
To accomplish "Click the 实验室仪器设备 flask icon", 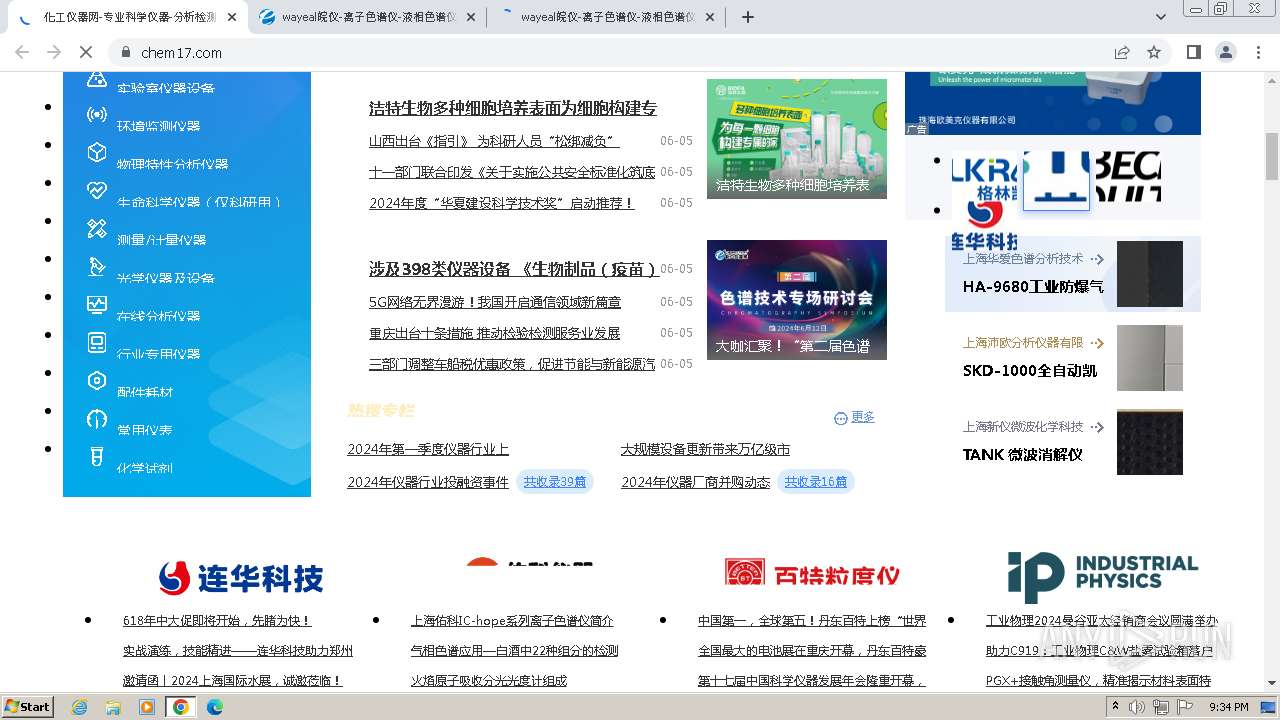I will pyautogui.click(x=96, y=80).
